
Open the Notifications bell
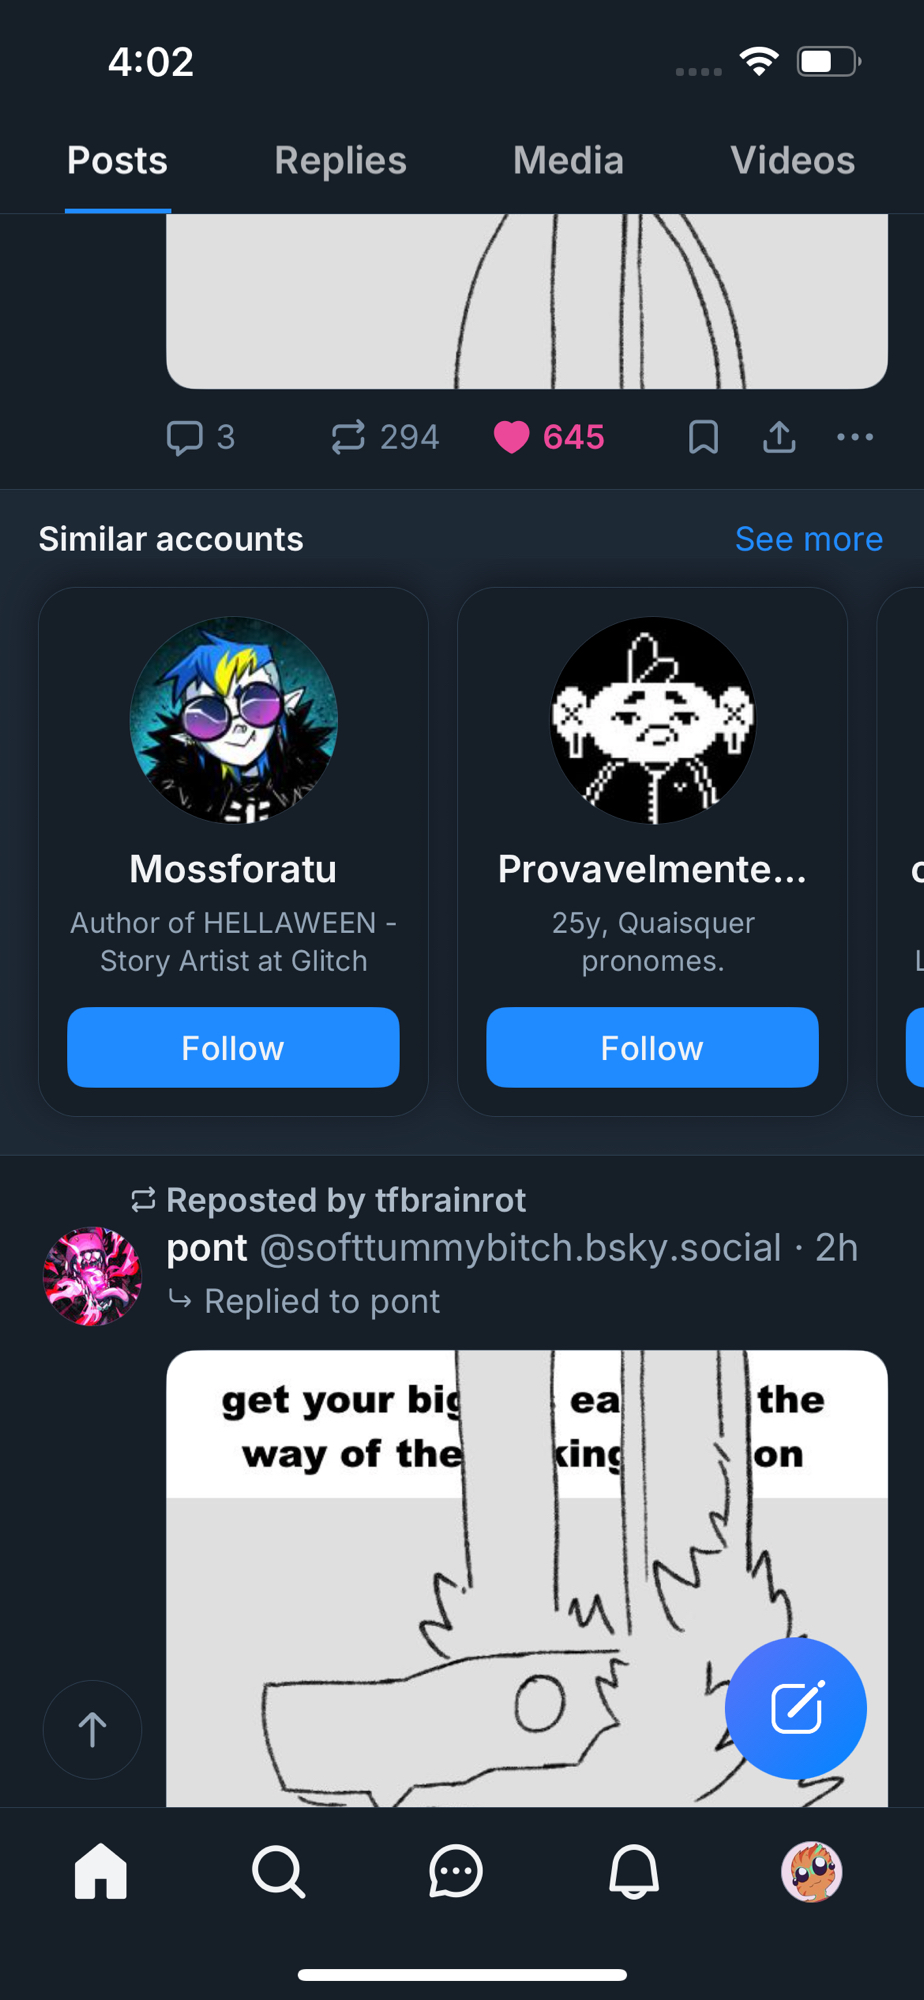point(634,1871)
